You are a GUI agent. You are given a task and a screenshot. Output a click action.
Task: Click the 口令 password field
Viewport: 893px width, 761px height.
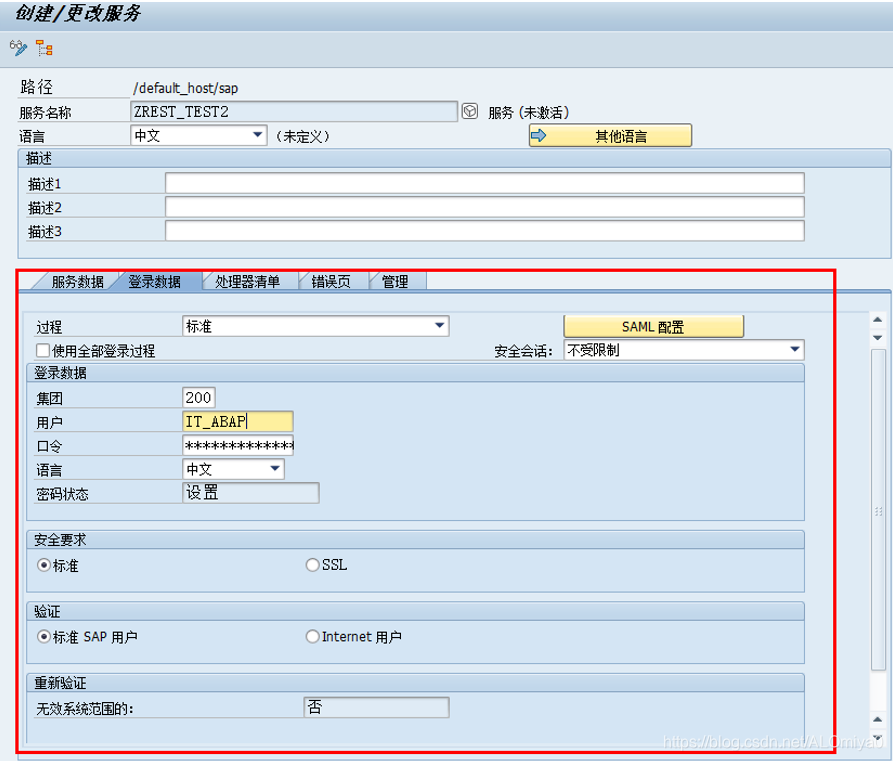[x=238, y=445]
